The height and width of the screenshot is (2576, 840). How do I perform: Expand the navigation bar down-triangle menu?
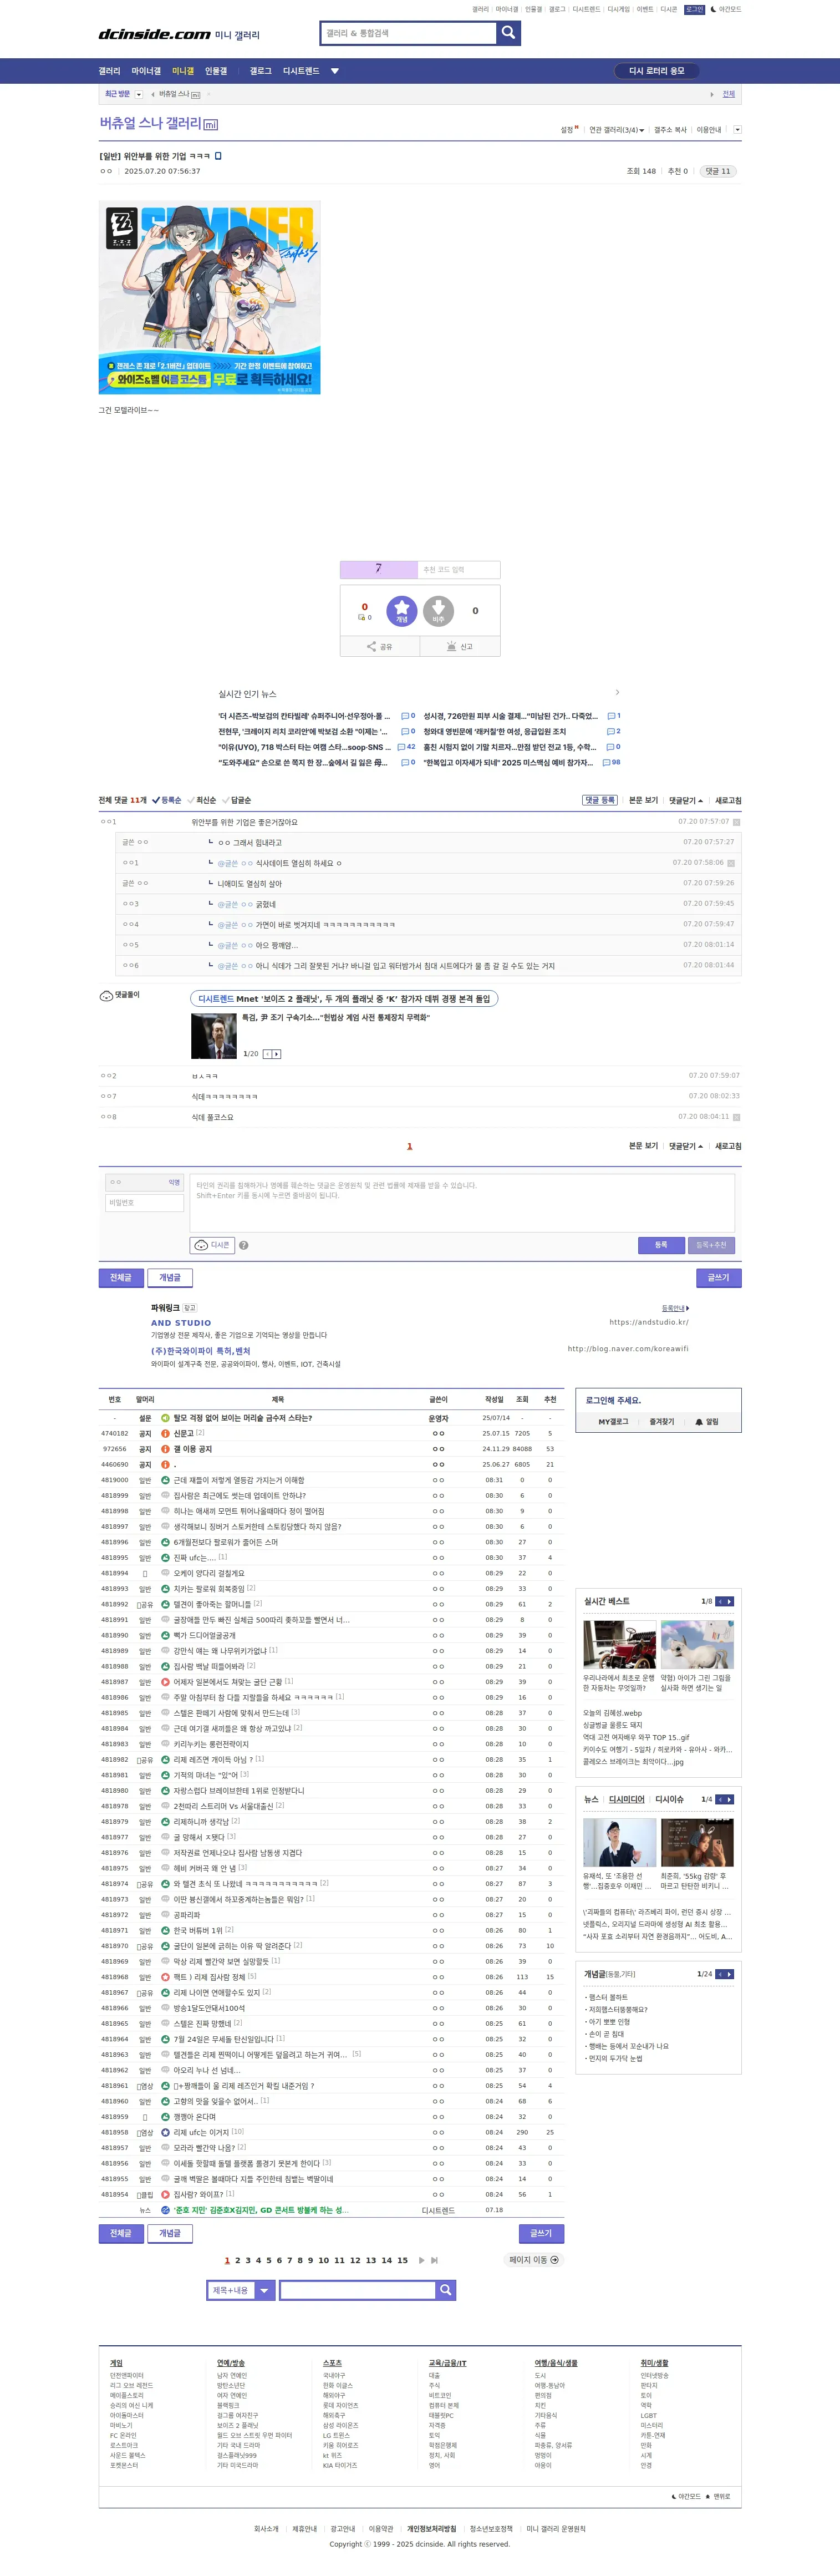tap(335, 71)
